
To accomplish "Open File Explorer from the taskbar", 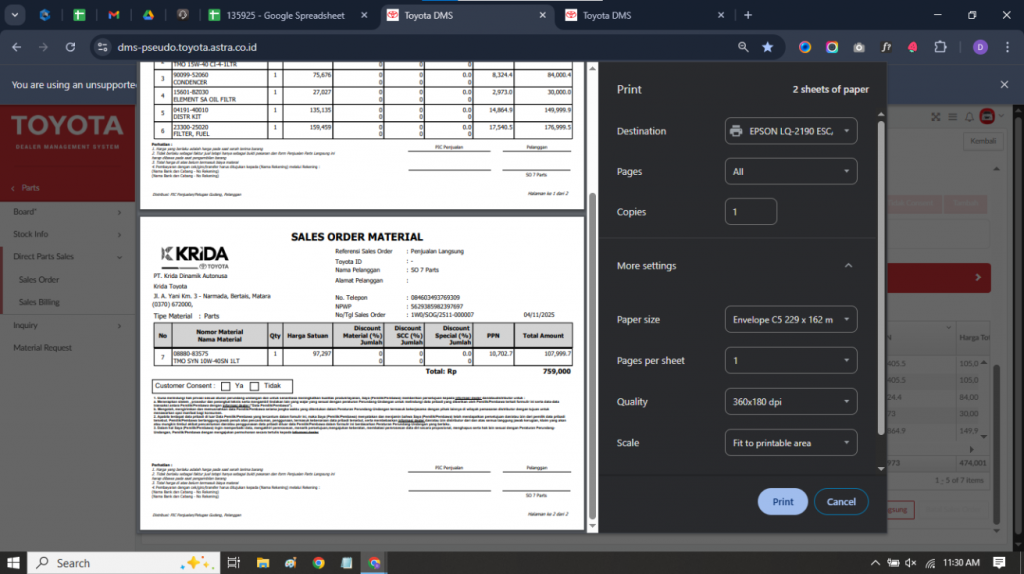I will point(263,562).
